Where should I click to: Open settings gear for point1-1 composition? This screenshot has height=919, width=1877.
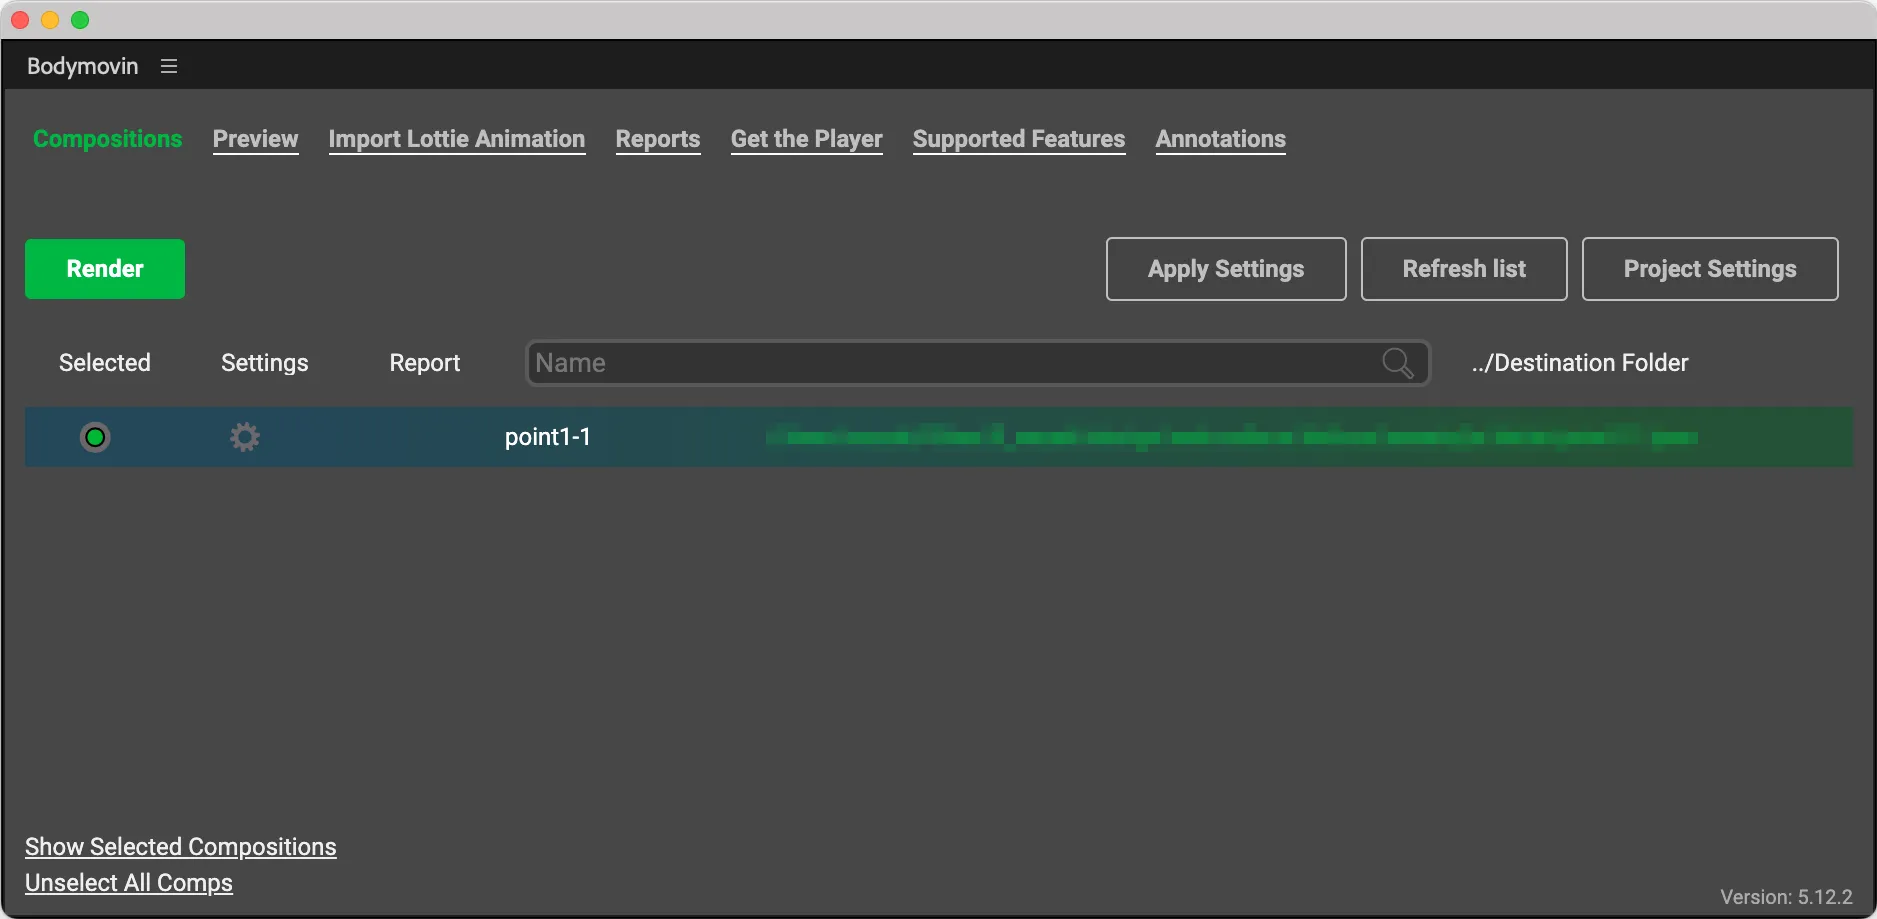point(245,437)
